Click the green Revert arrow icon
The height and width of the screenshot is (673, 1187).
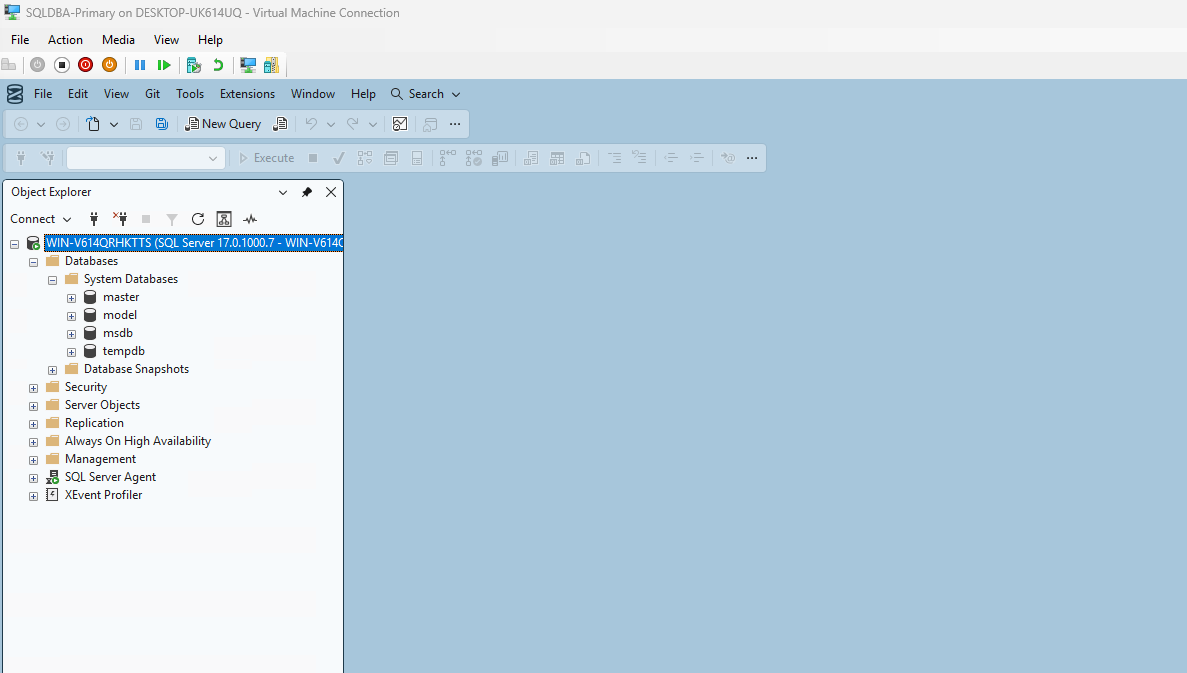tap(218, 65)
